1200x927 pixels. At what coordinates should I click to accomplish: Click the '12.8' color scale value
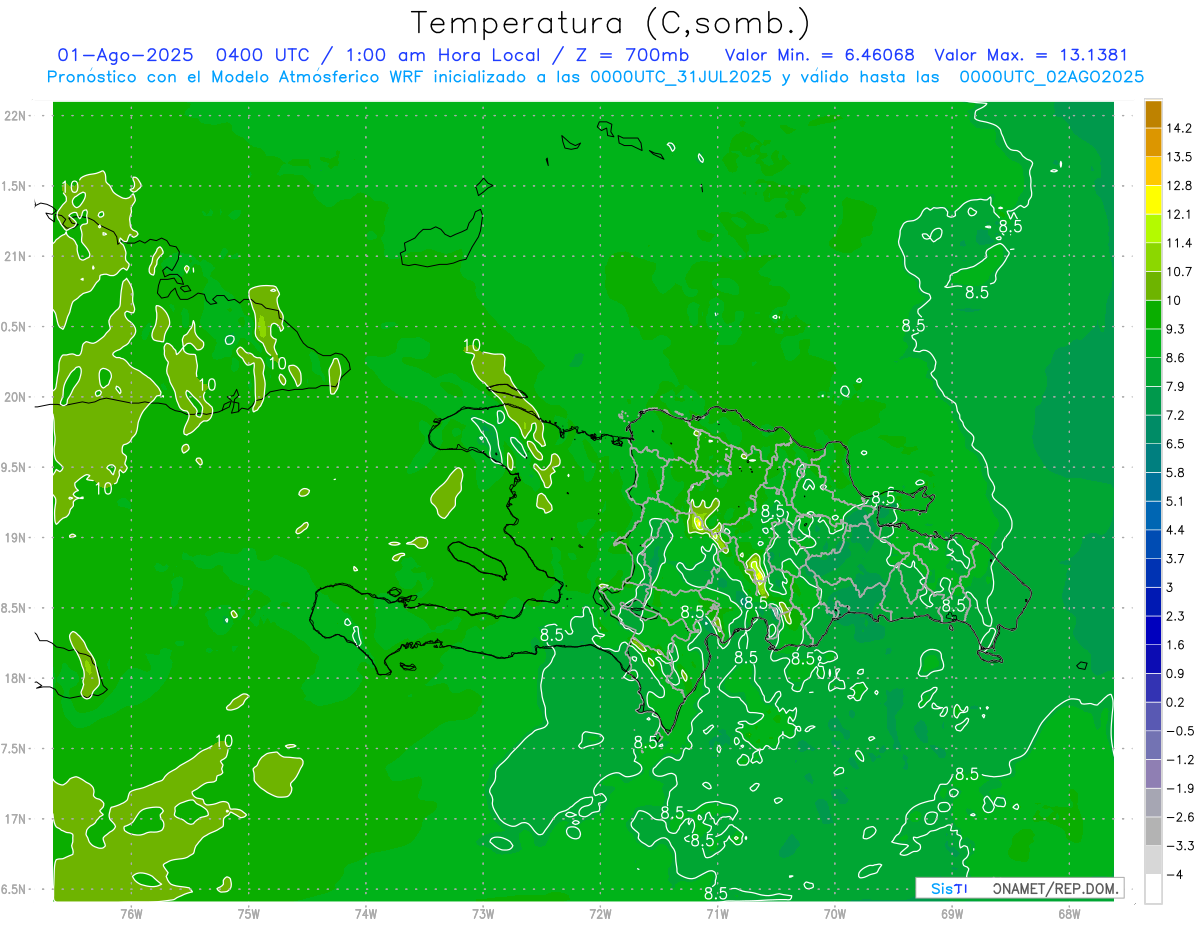tap(1180, 186)
